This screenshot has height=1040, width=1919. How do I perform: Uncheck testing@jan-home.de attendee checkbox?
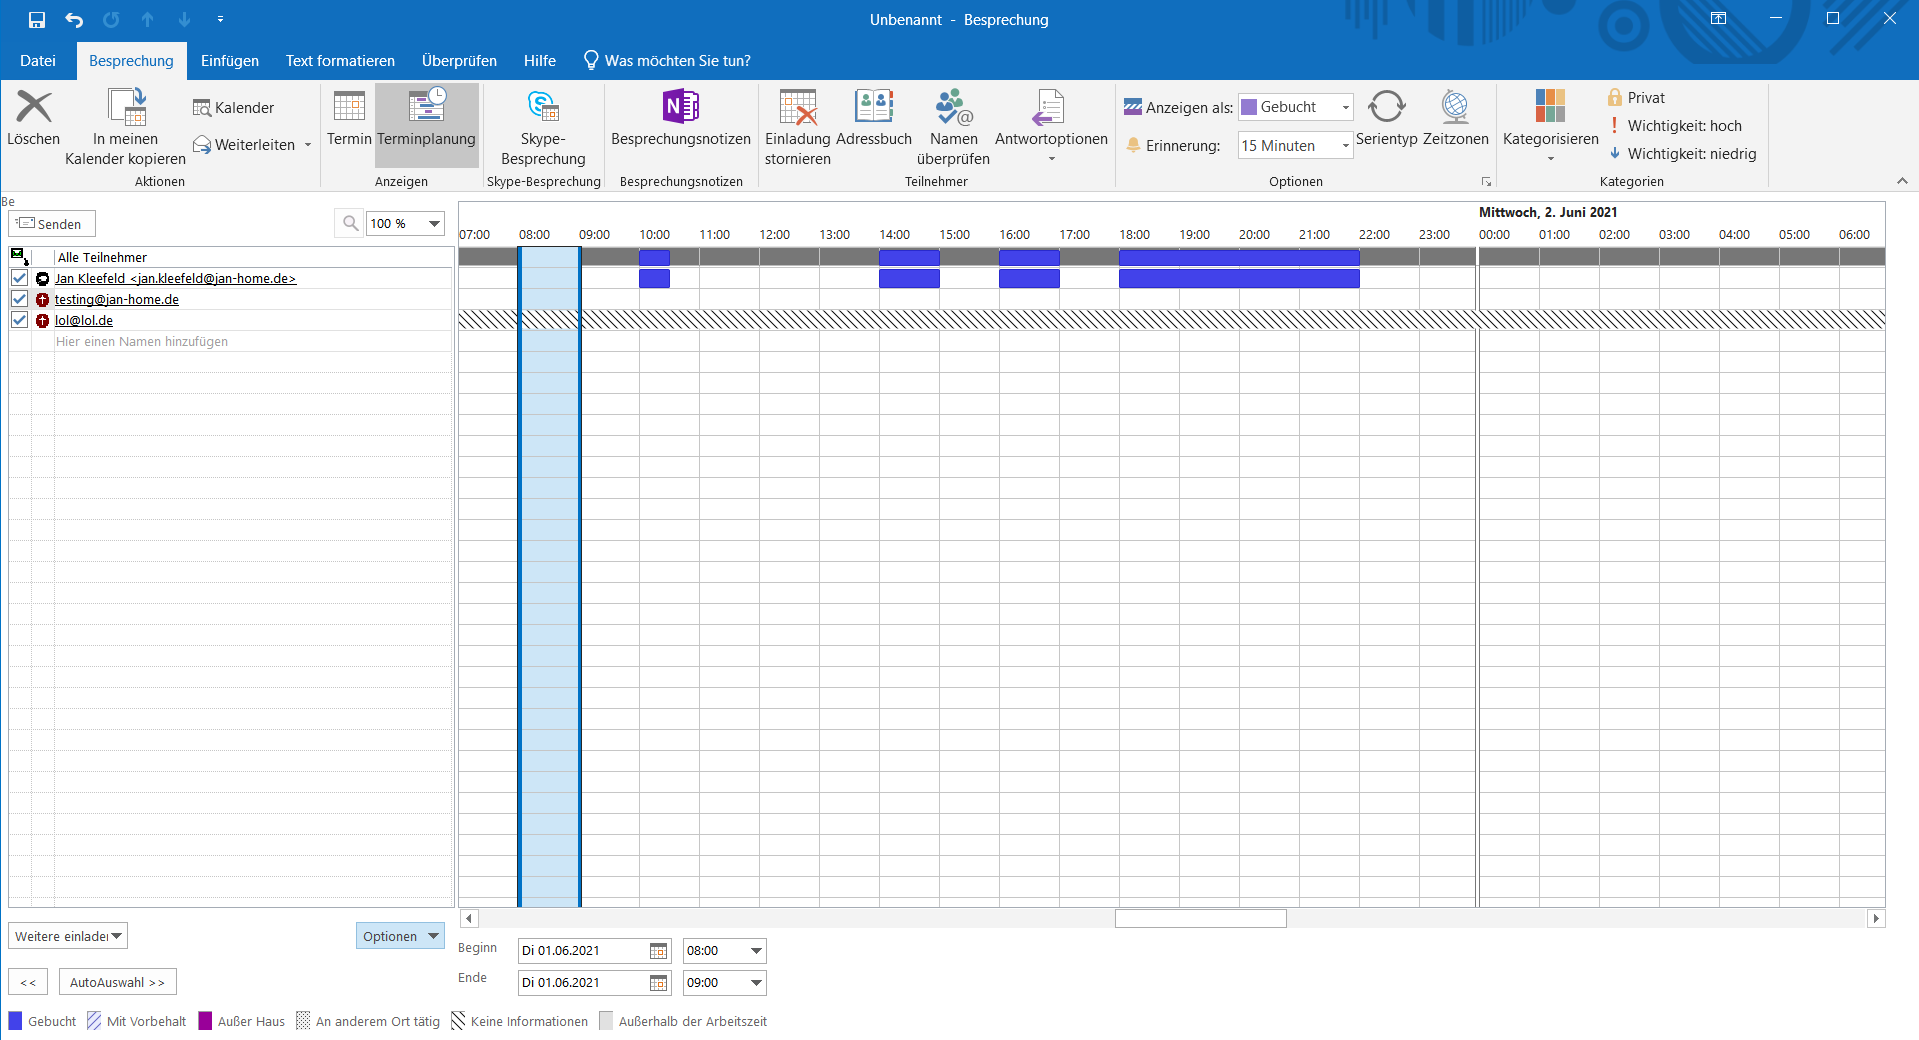(19, 299)
